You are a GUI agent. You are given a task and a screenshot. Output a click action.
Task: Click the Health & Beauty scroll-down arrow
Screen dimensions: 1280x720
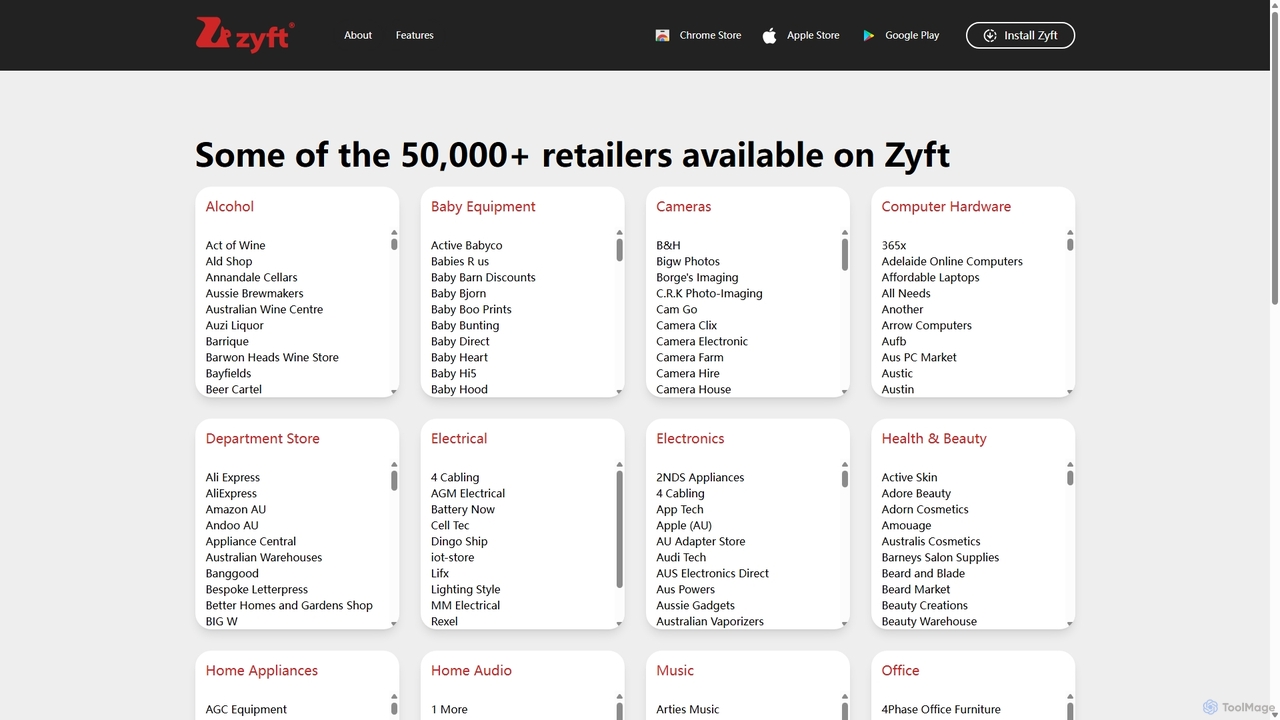1070,624
